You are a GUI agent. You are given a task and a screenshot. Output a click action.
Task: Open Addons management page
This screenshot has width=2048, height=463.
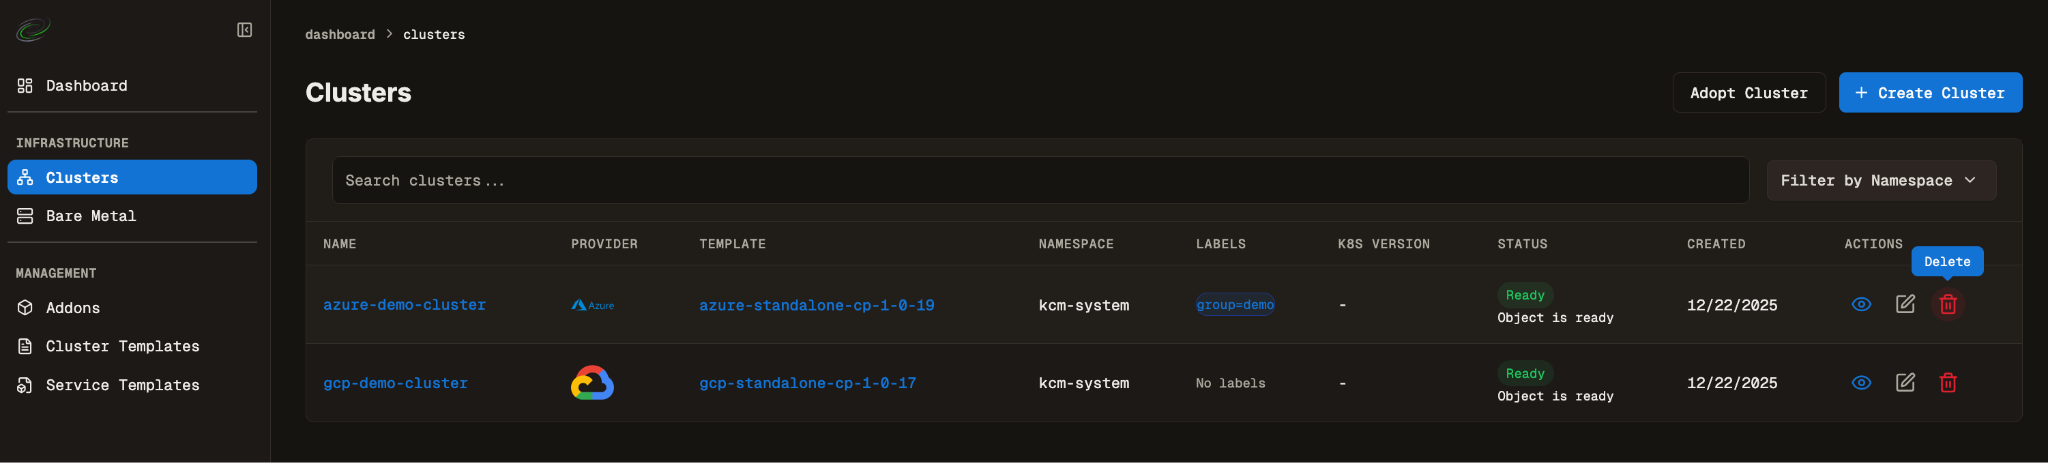tap(72, 308)
